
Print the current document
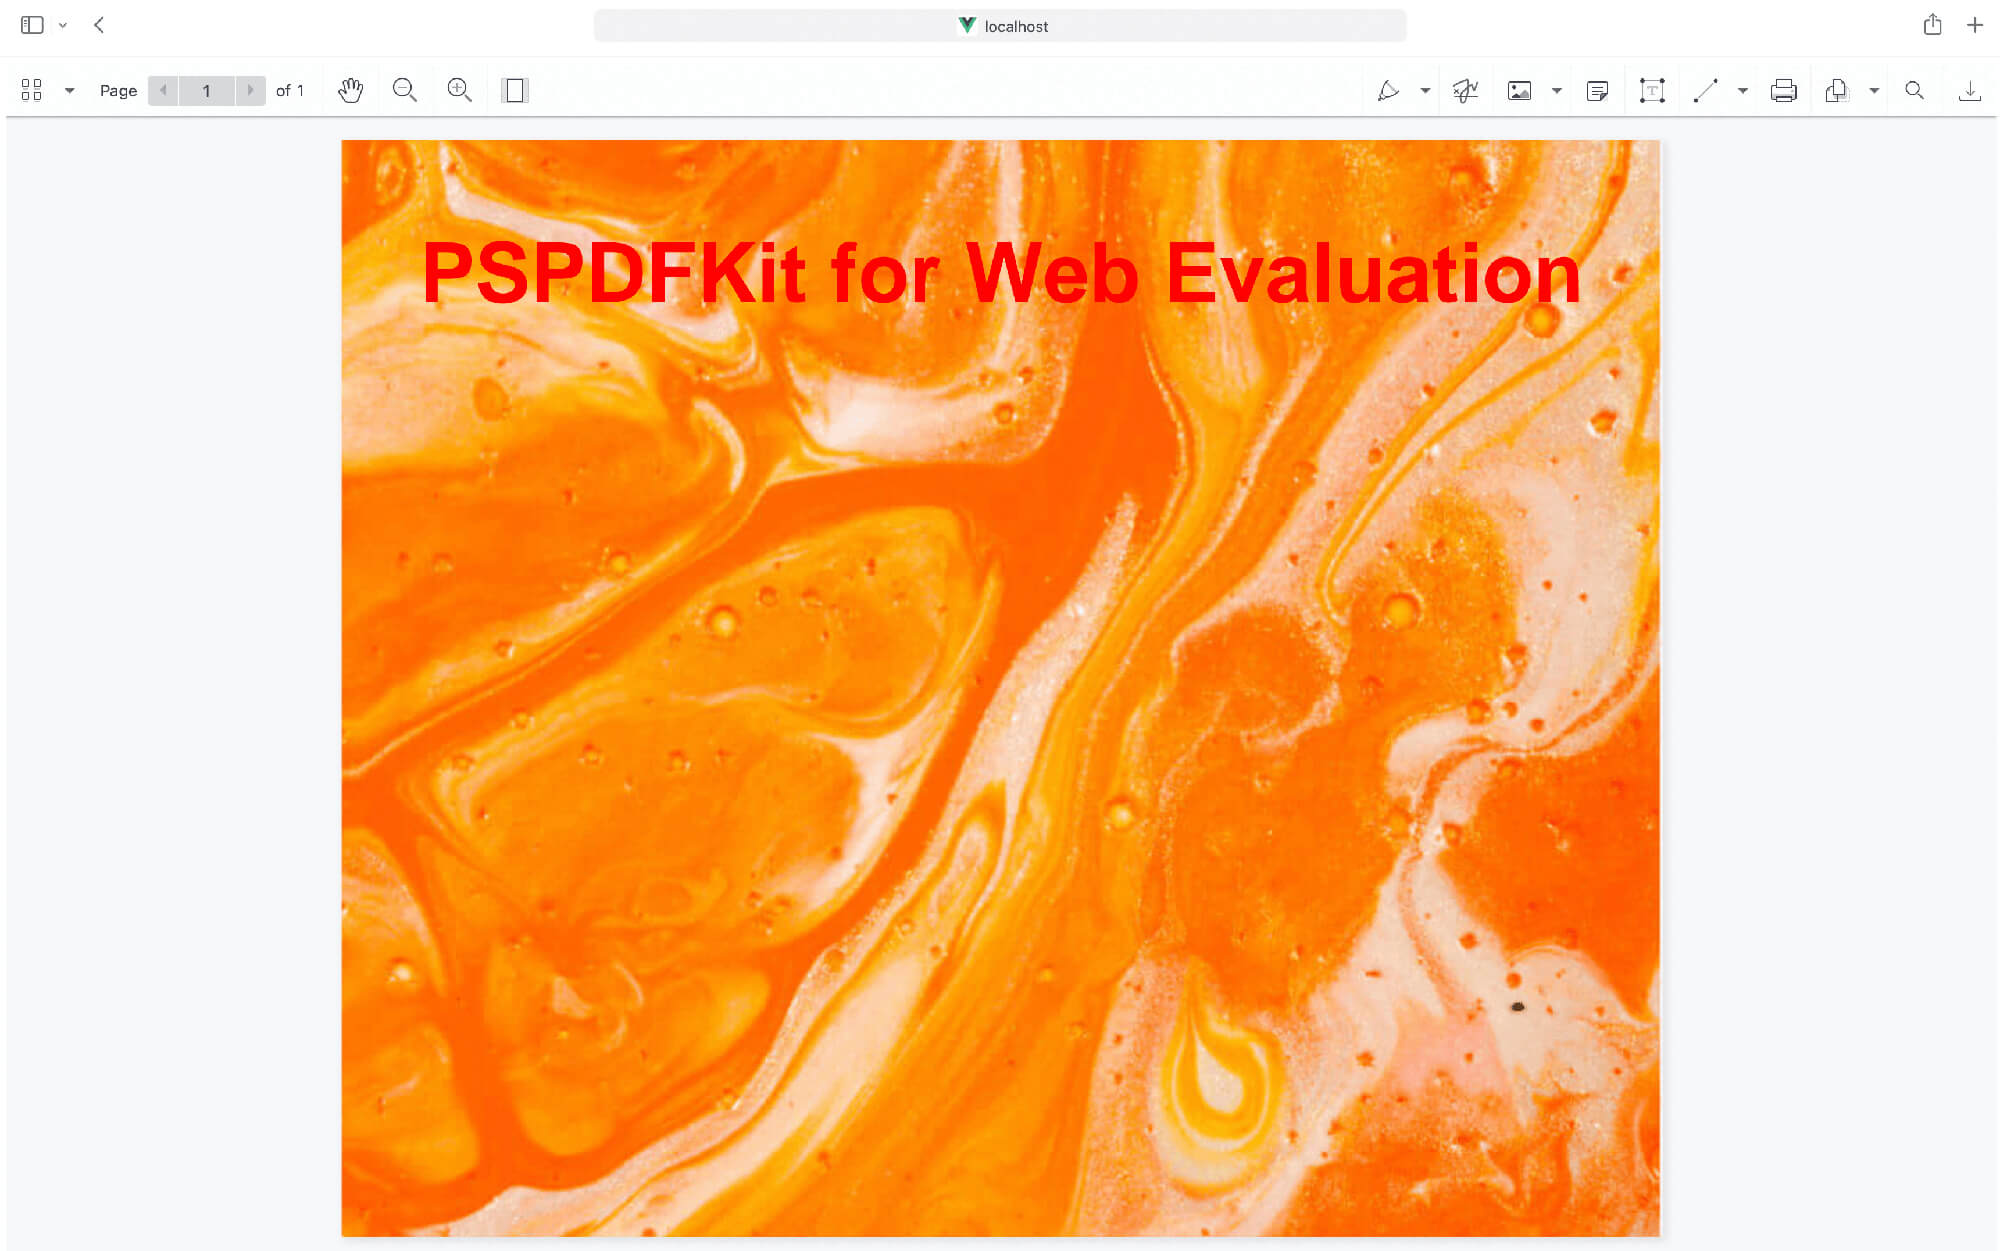tap(1783, 90)
